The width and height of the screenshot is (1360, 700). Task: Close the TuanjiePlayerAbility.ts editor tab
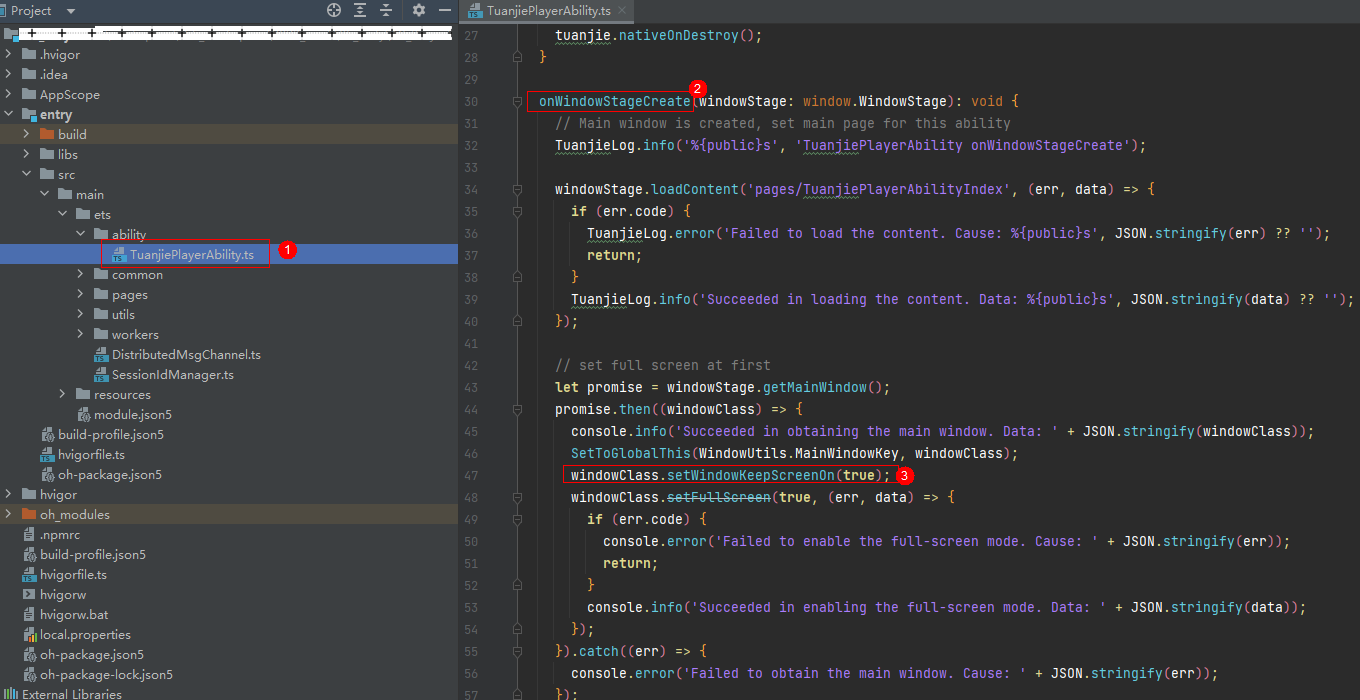(622, 11)
